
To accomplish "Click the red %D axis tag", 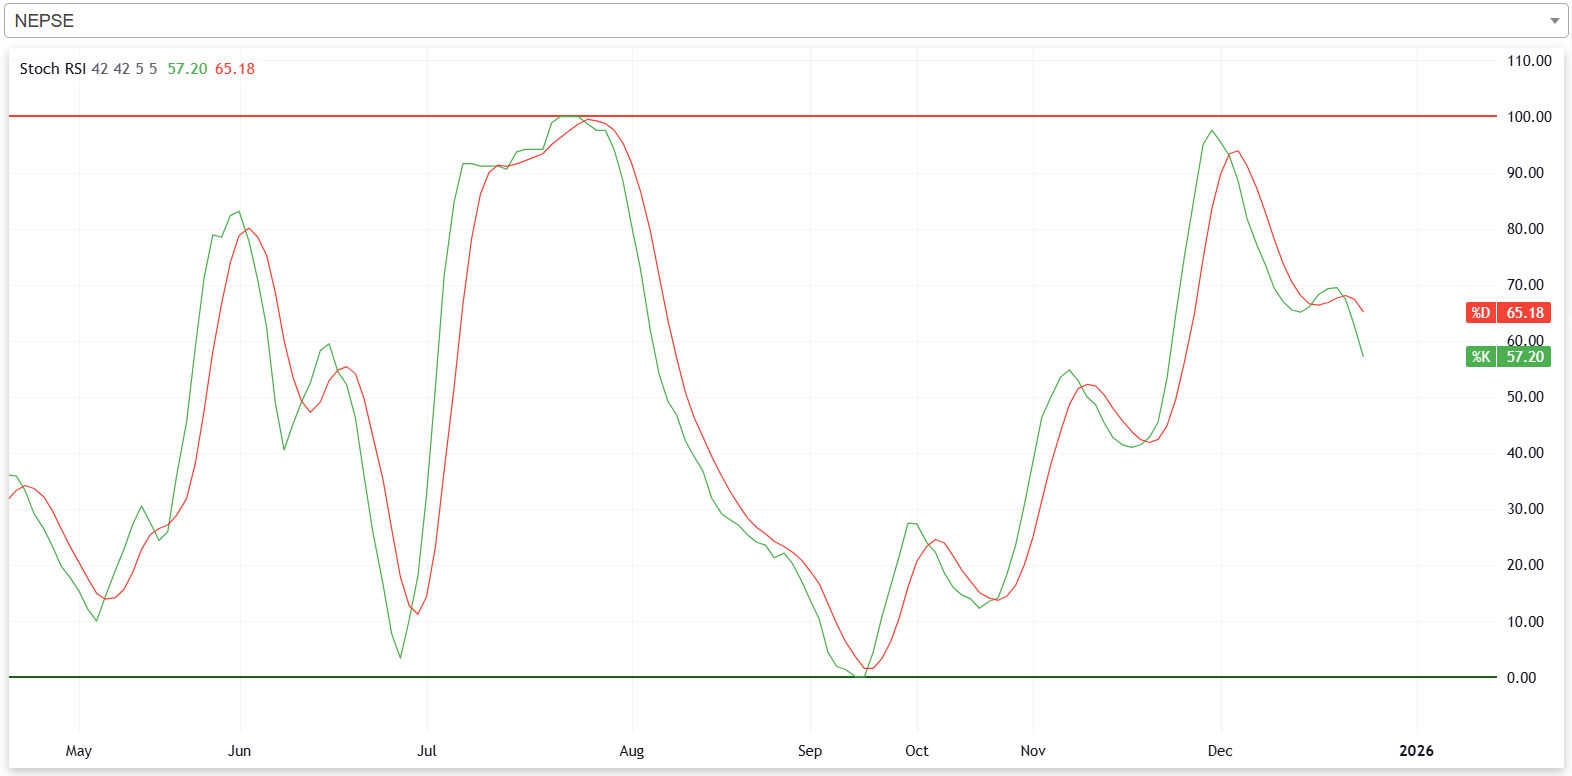I will click(x=1480, y=313).
